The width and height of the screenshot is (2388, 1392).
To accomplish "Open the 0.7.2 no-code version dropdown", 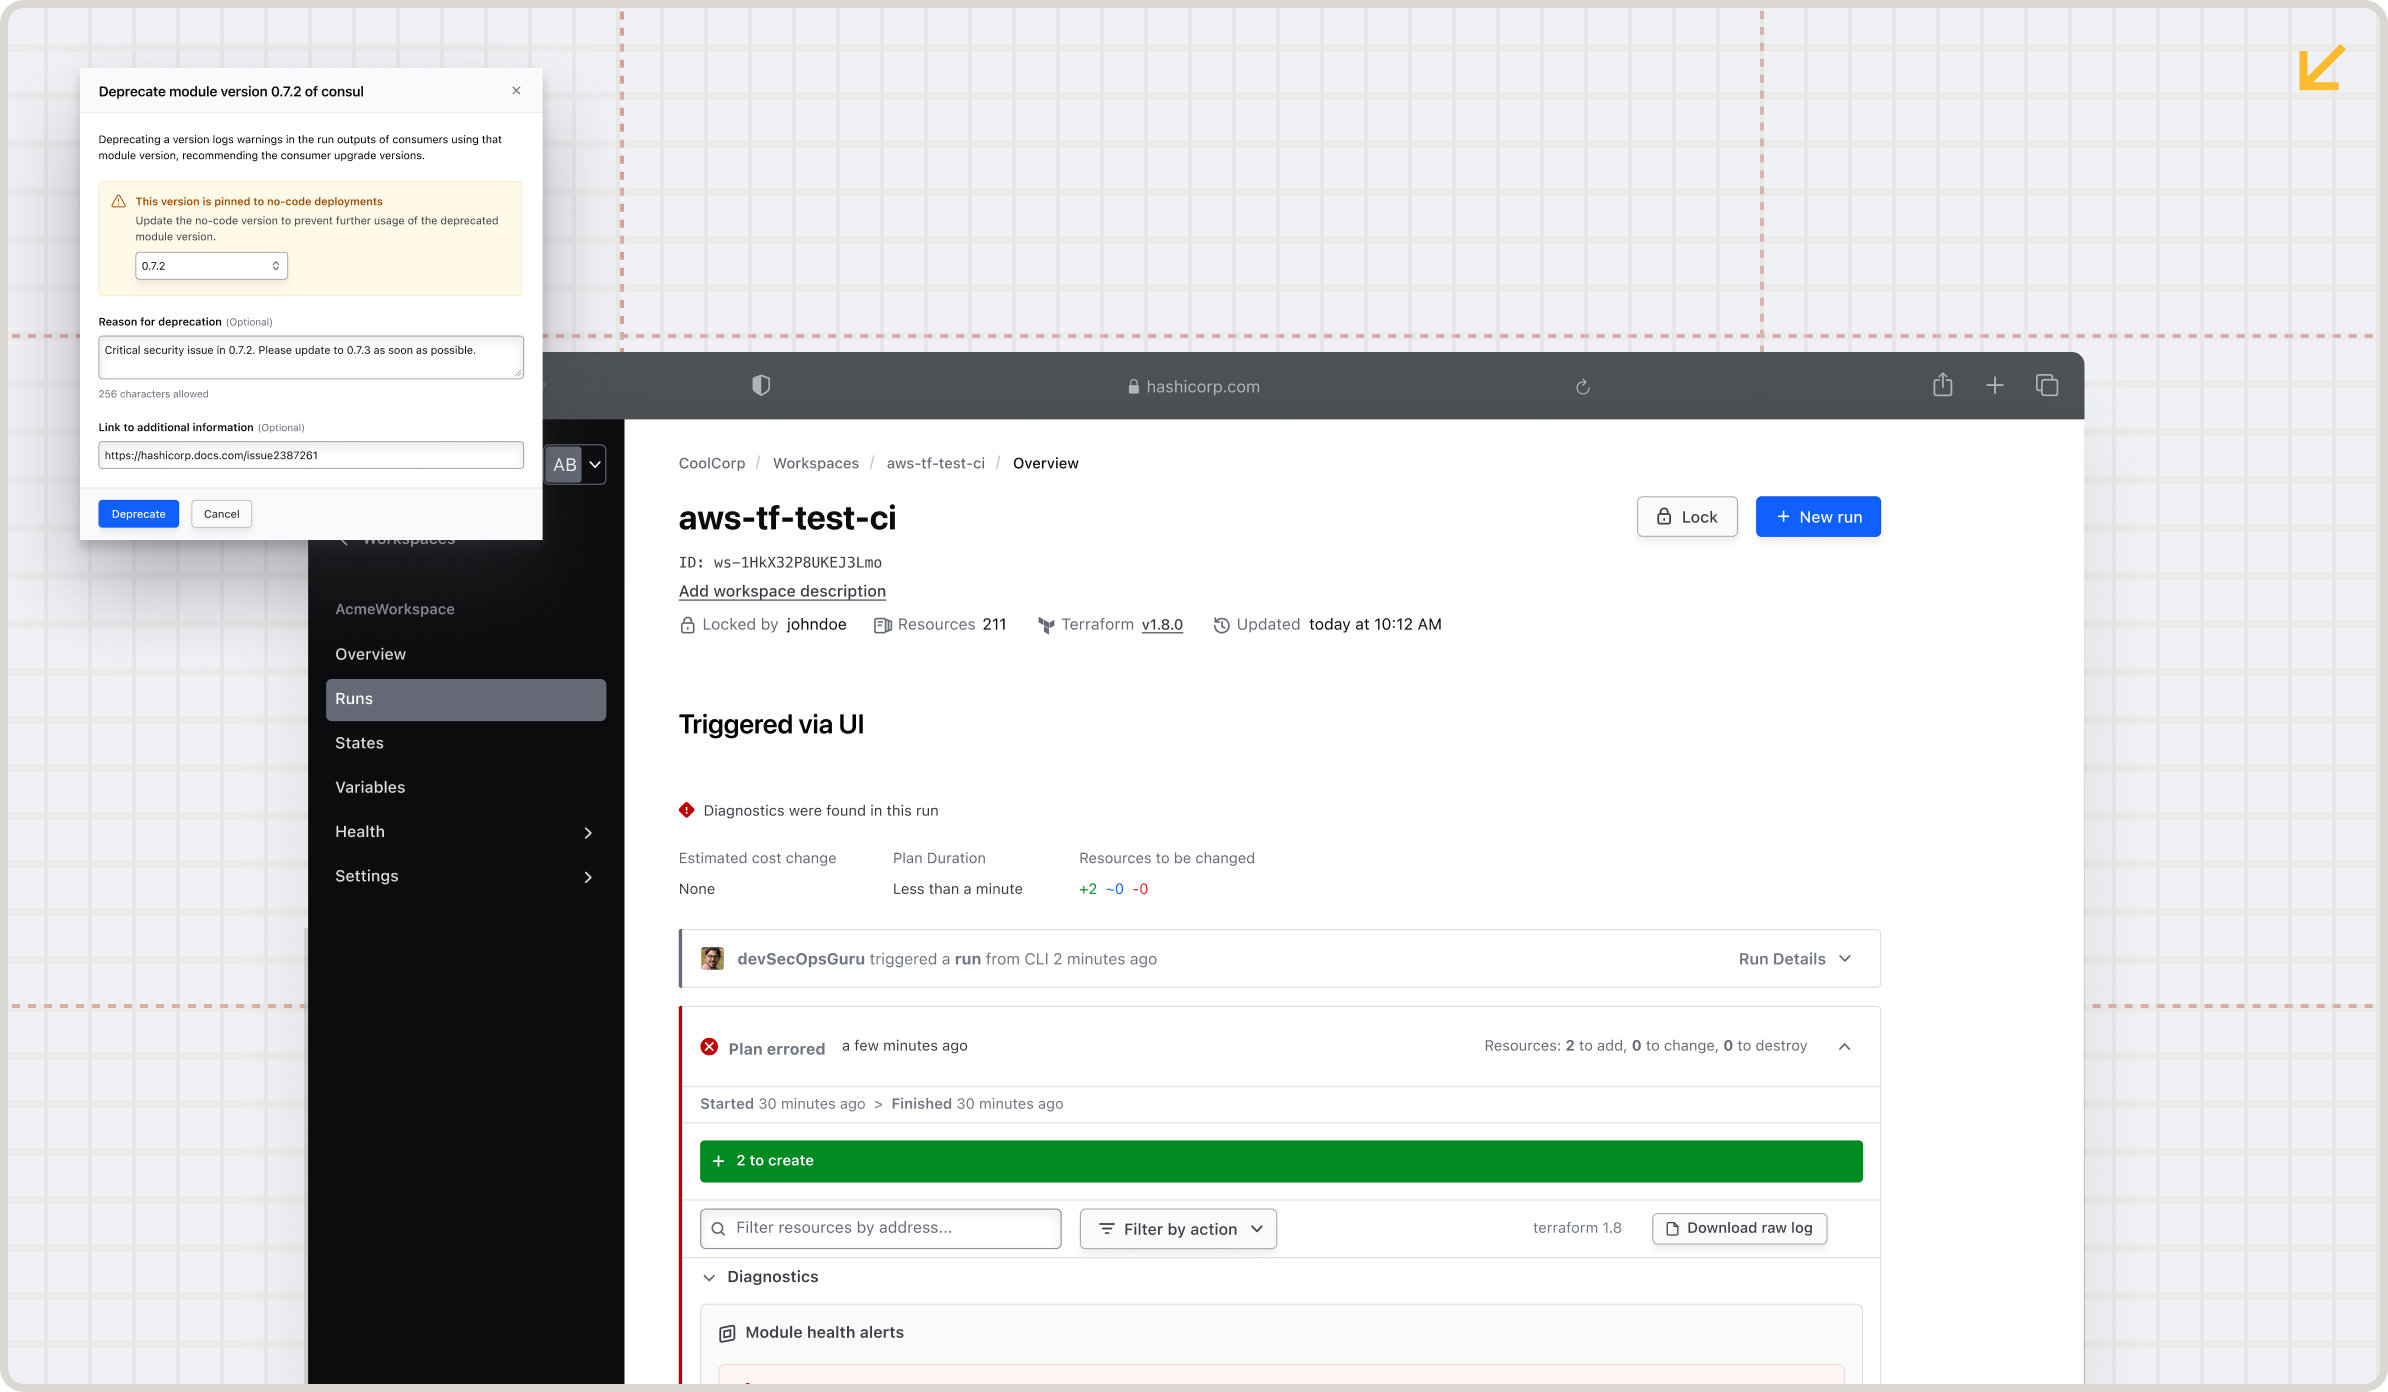I will pyautogui.click(x=211, y=266).
